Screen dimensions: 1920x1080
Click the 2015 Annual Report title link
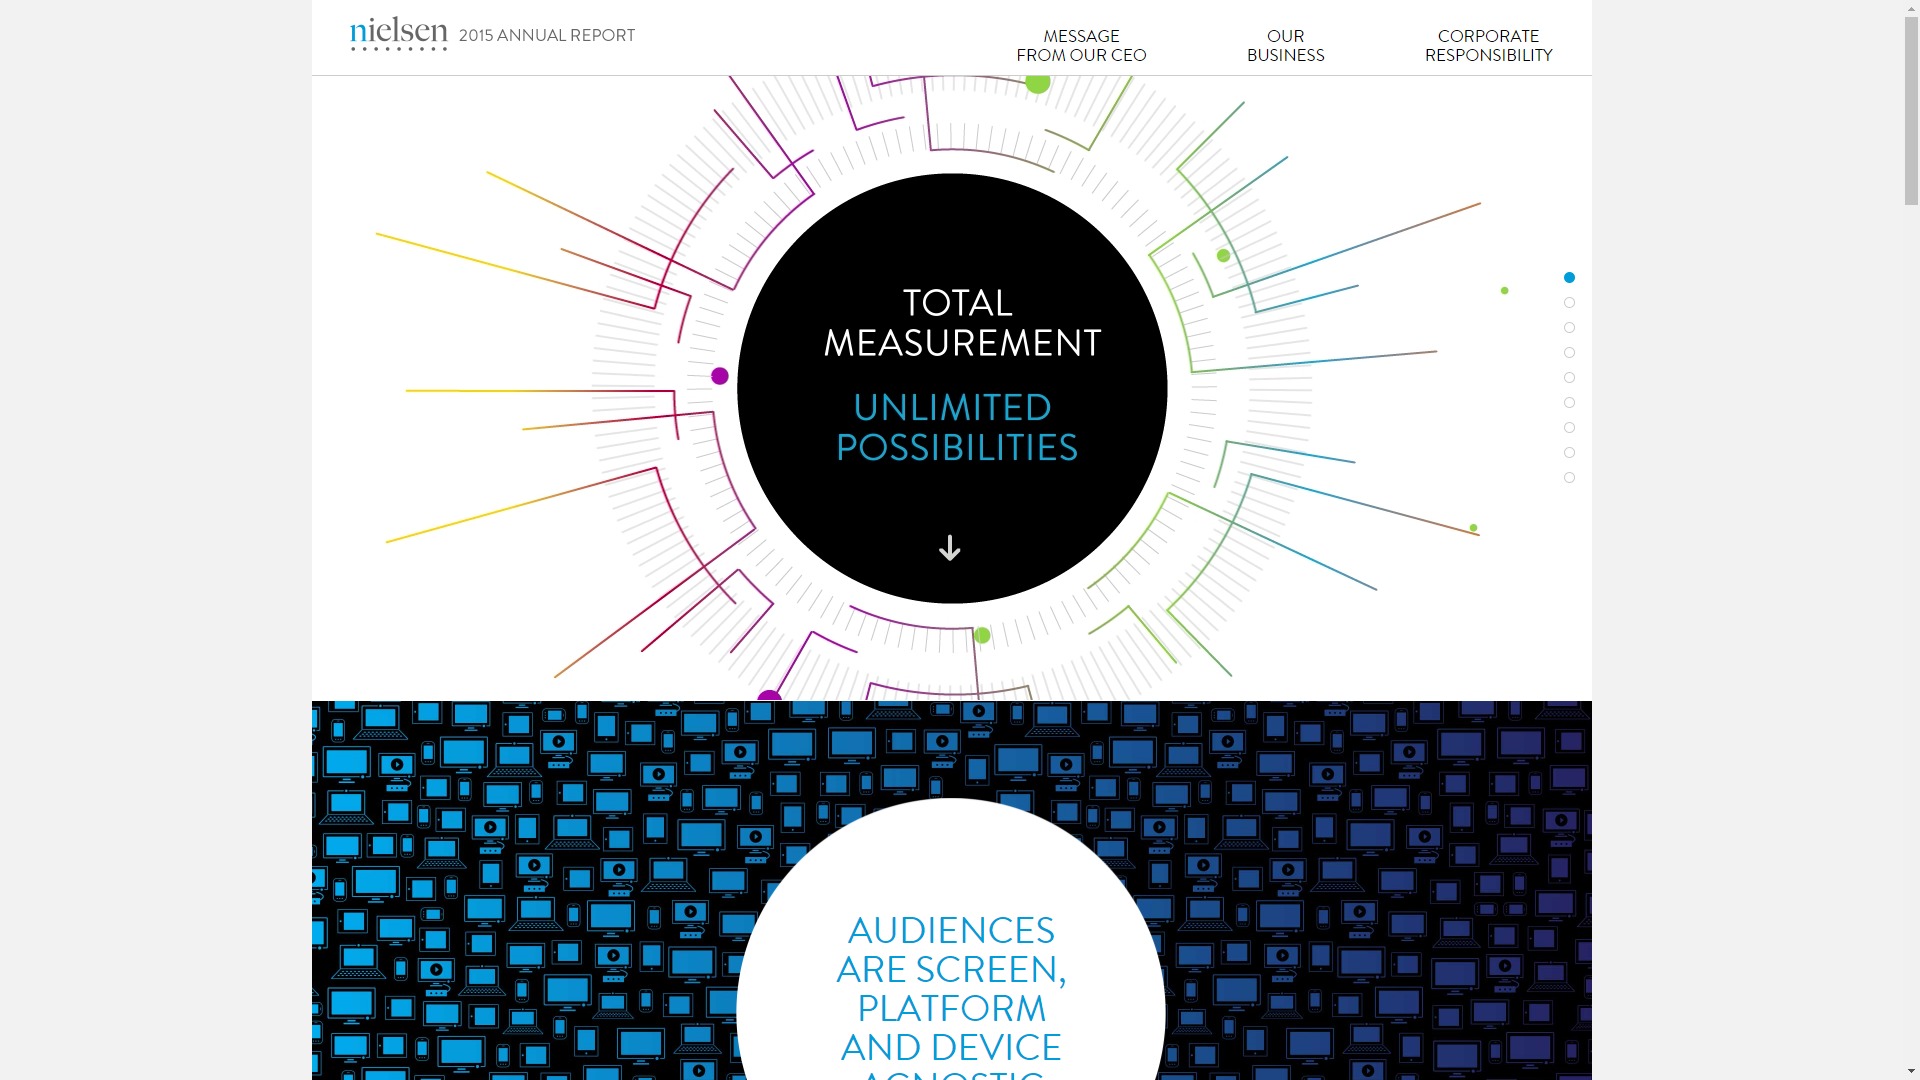(546, 35)
